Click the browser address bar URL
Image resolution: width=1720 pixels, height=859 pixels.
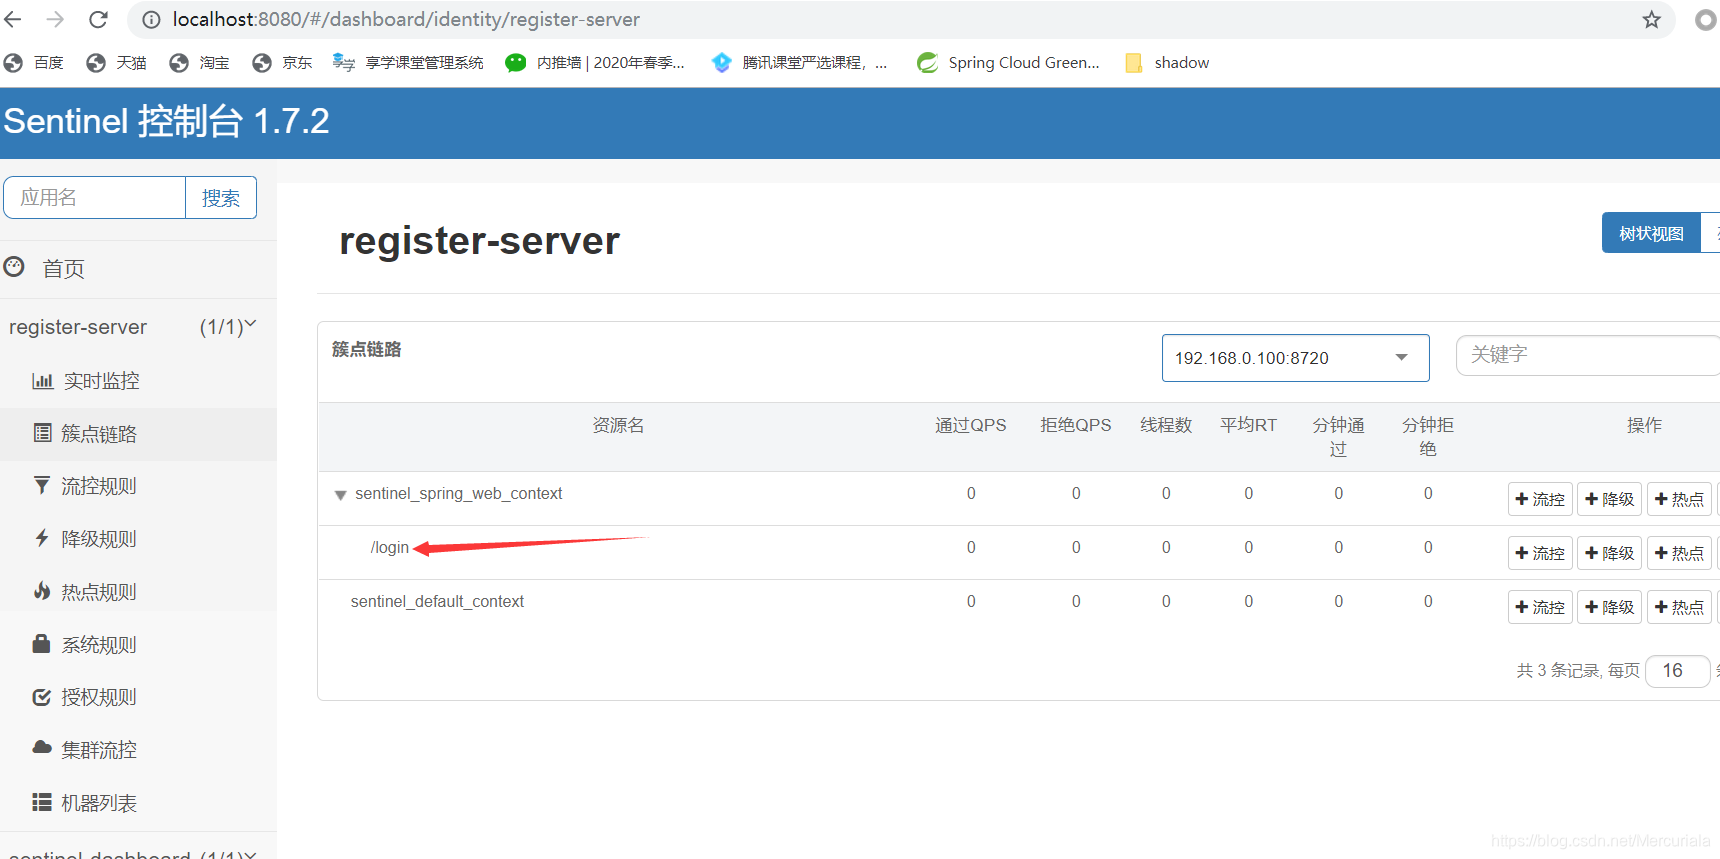[406, 19]
